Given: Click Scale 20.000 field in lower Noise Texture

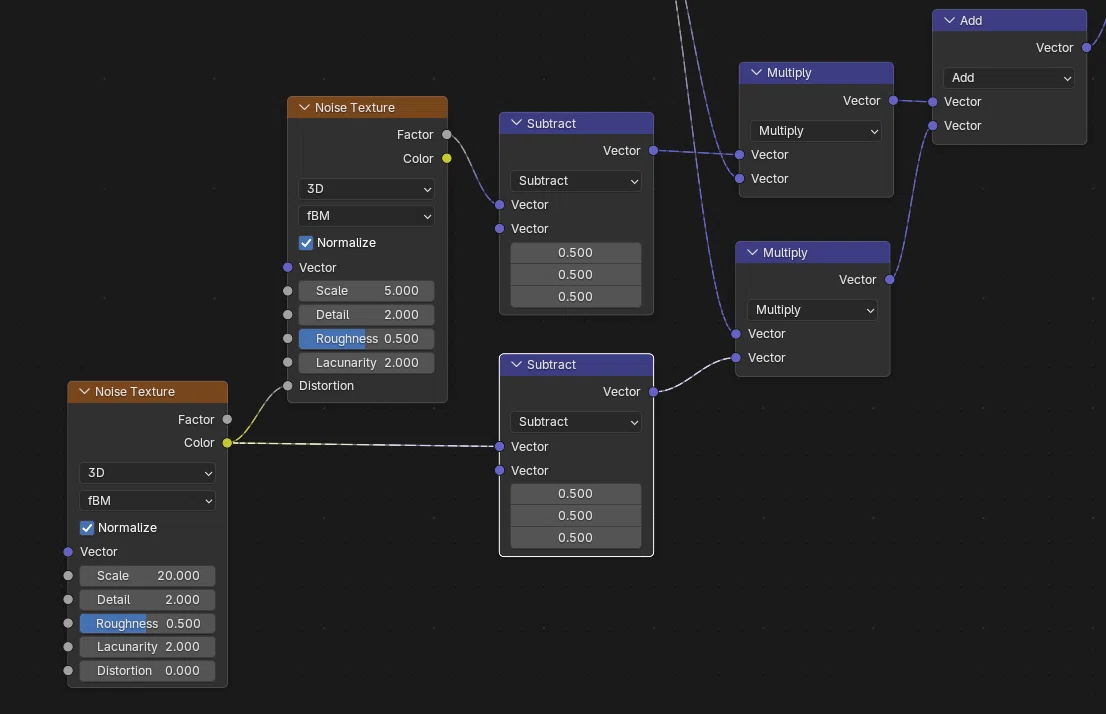Looking at the screenshot, I should pos(147,576).
